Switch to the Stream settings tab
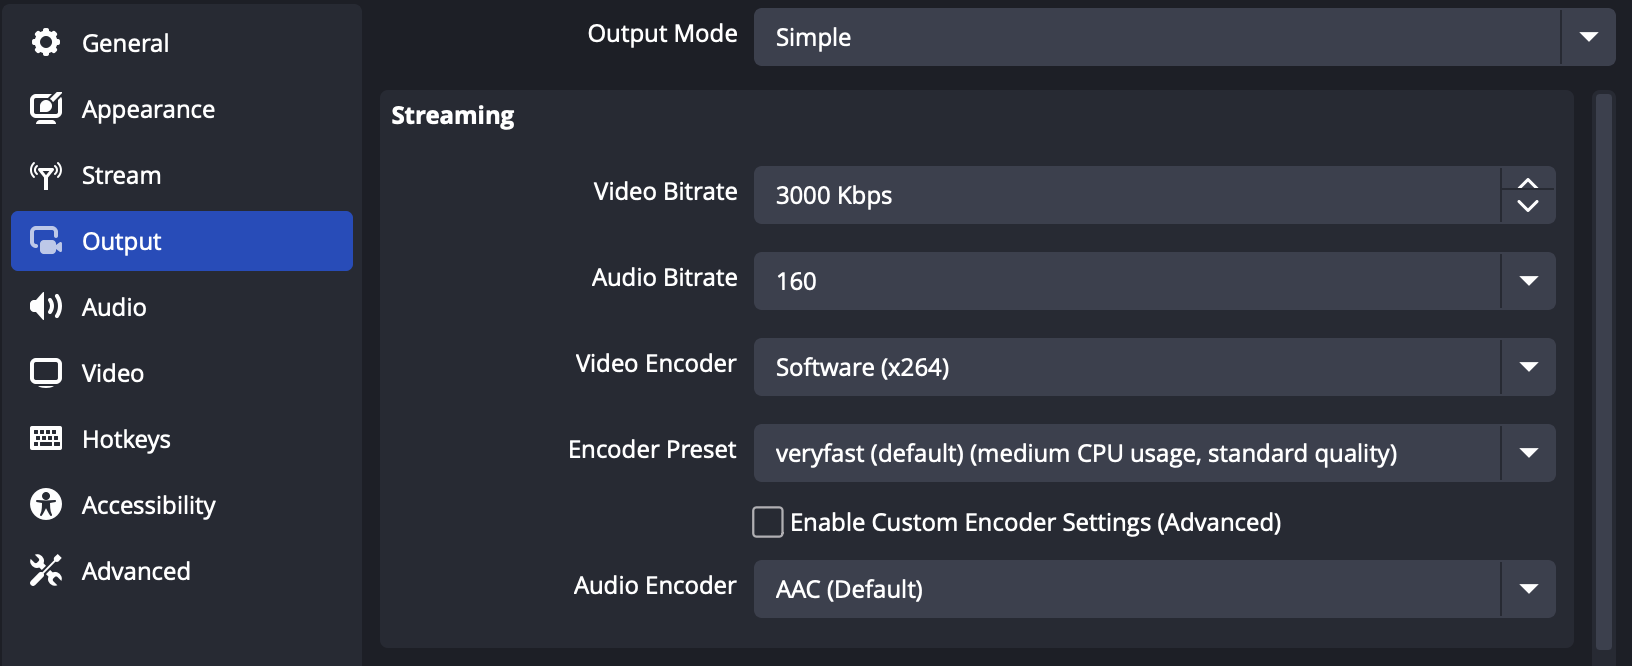Screen dimensions: 1632x666 tap(121, 175)
